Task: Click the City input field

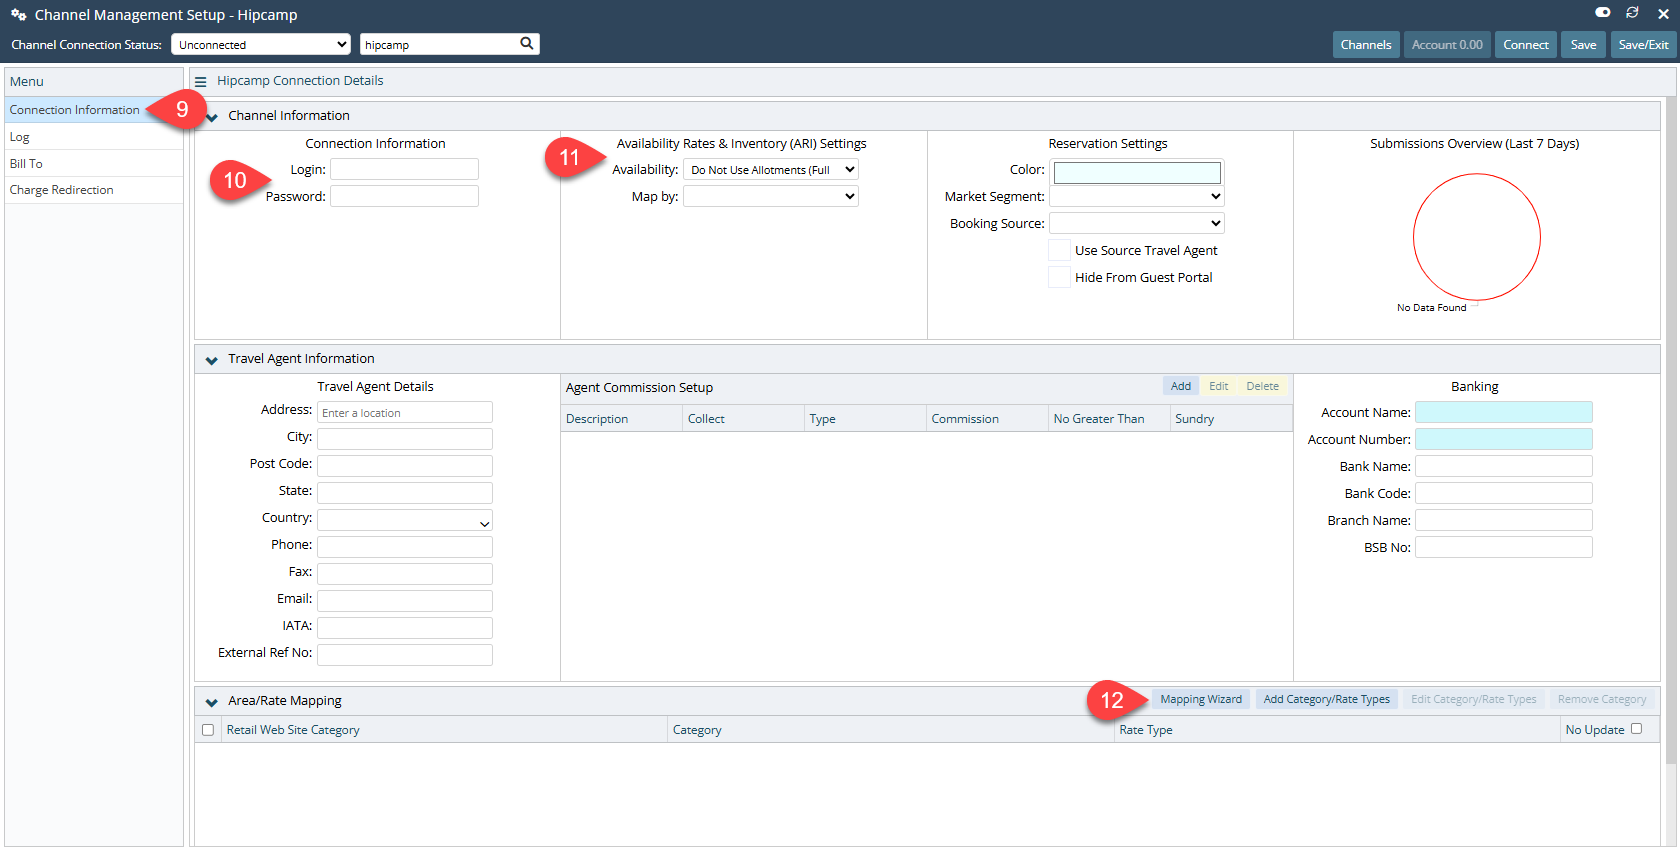Action: tap(405, 439)
